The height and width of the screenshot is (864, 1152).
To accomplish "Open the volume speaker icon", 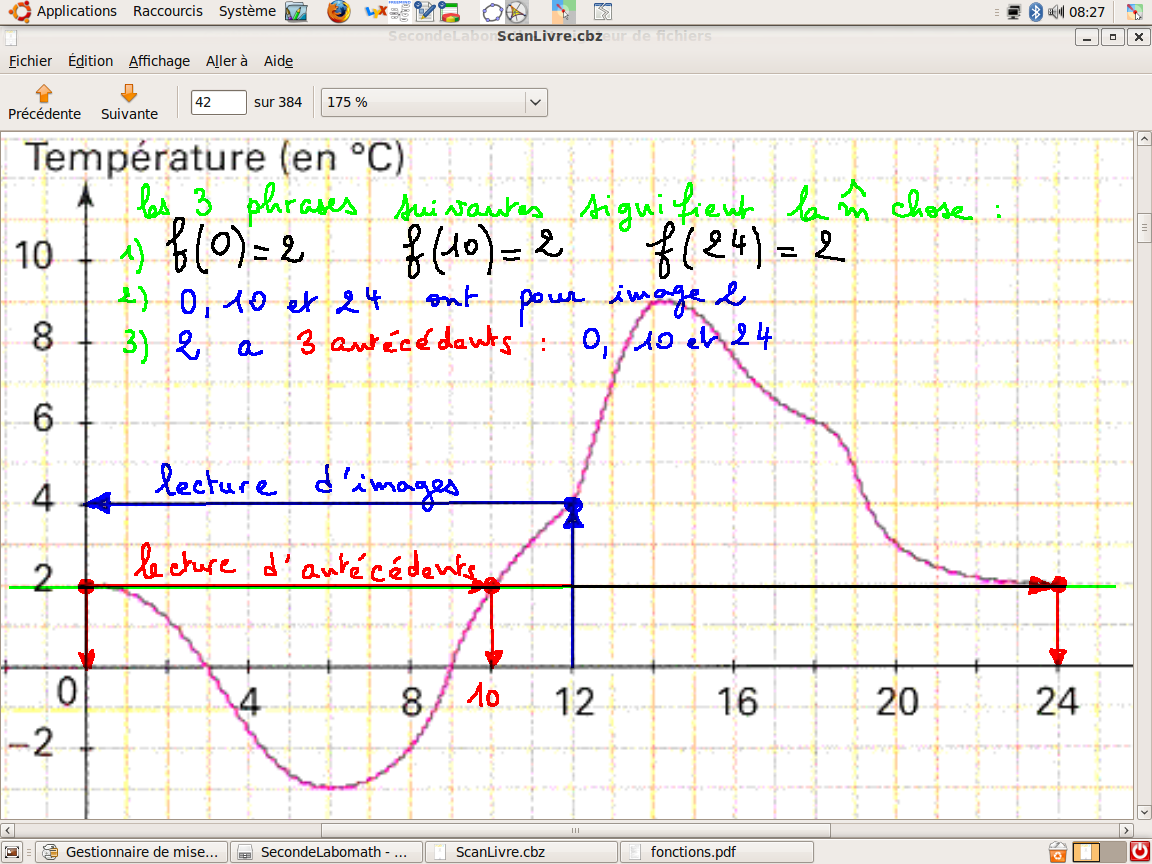I will 1056,12.
